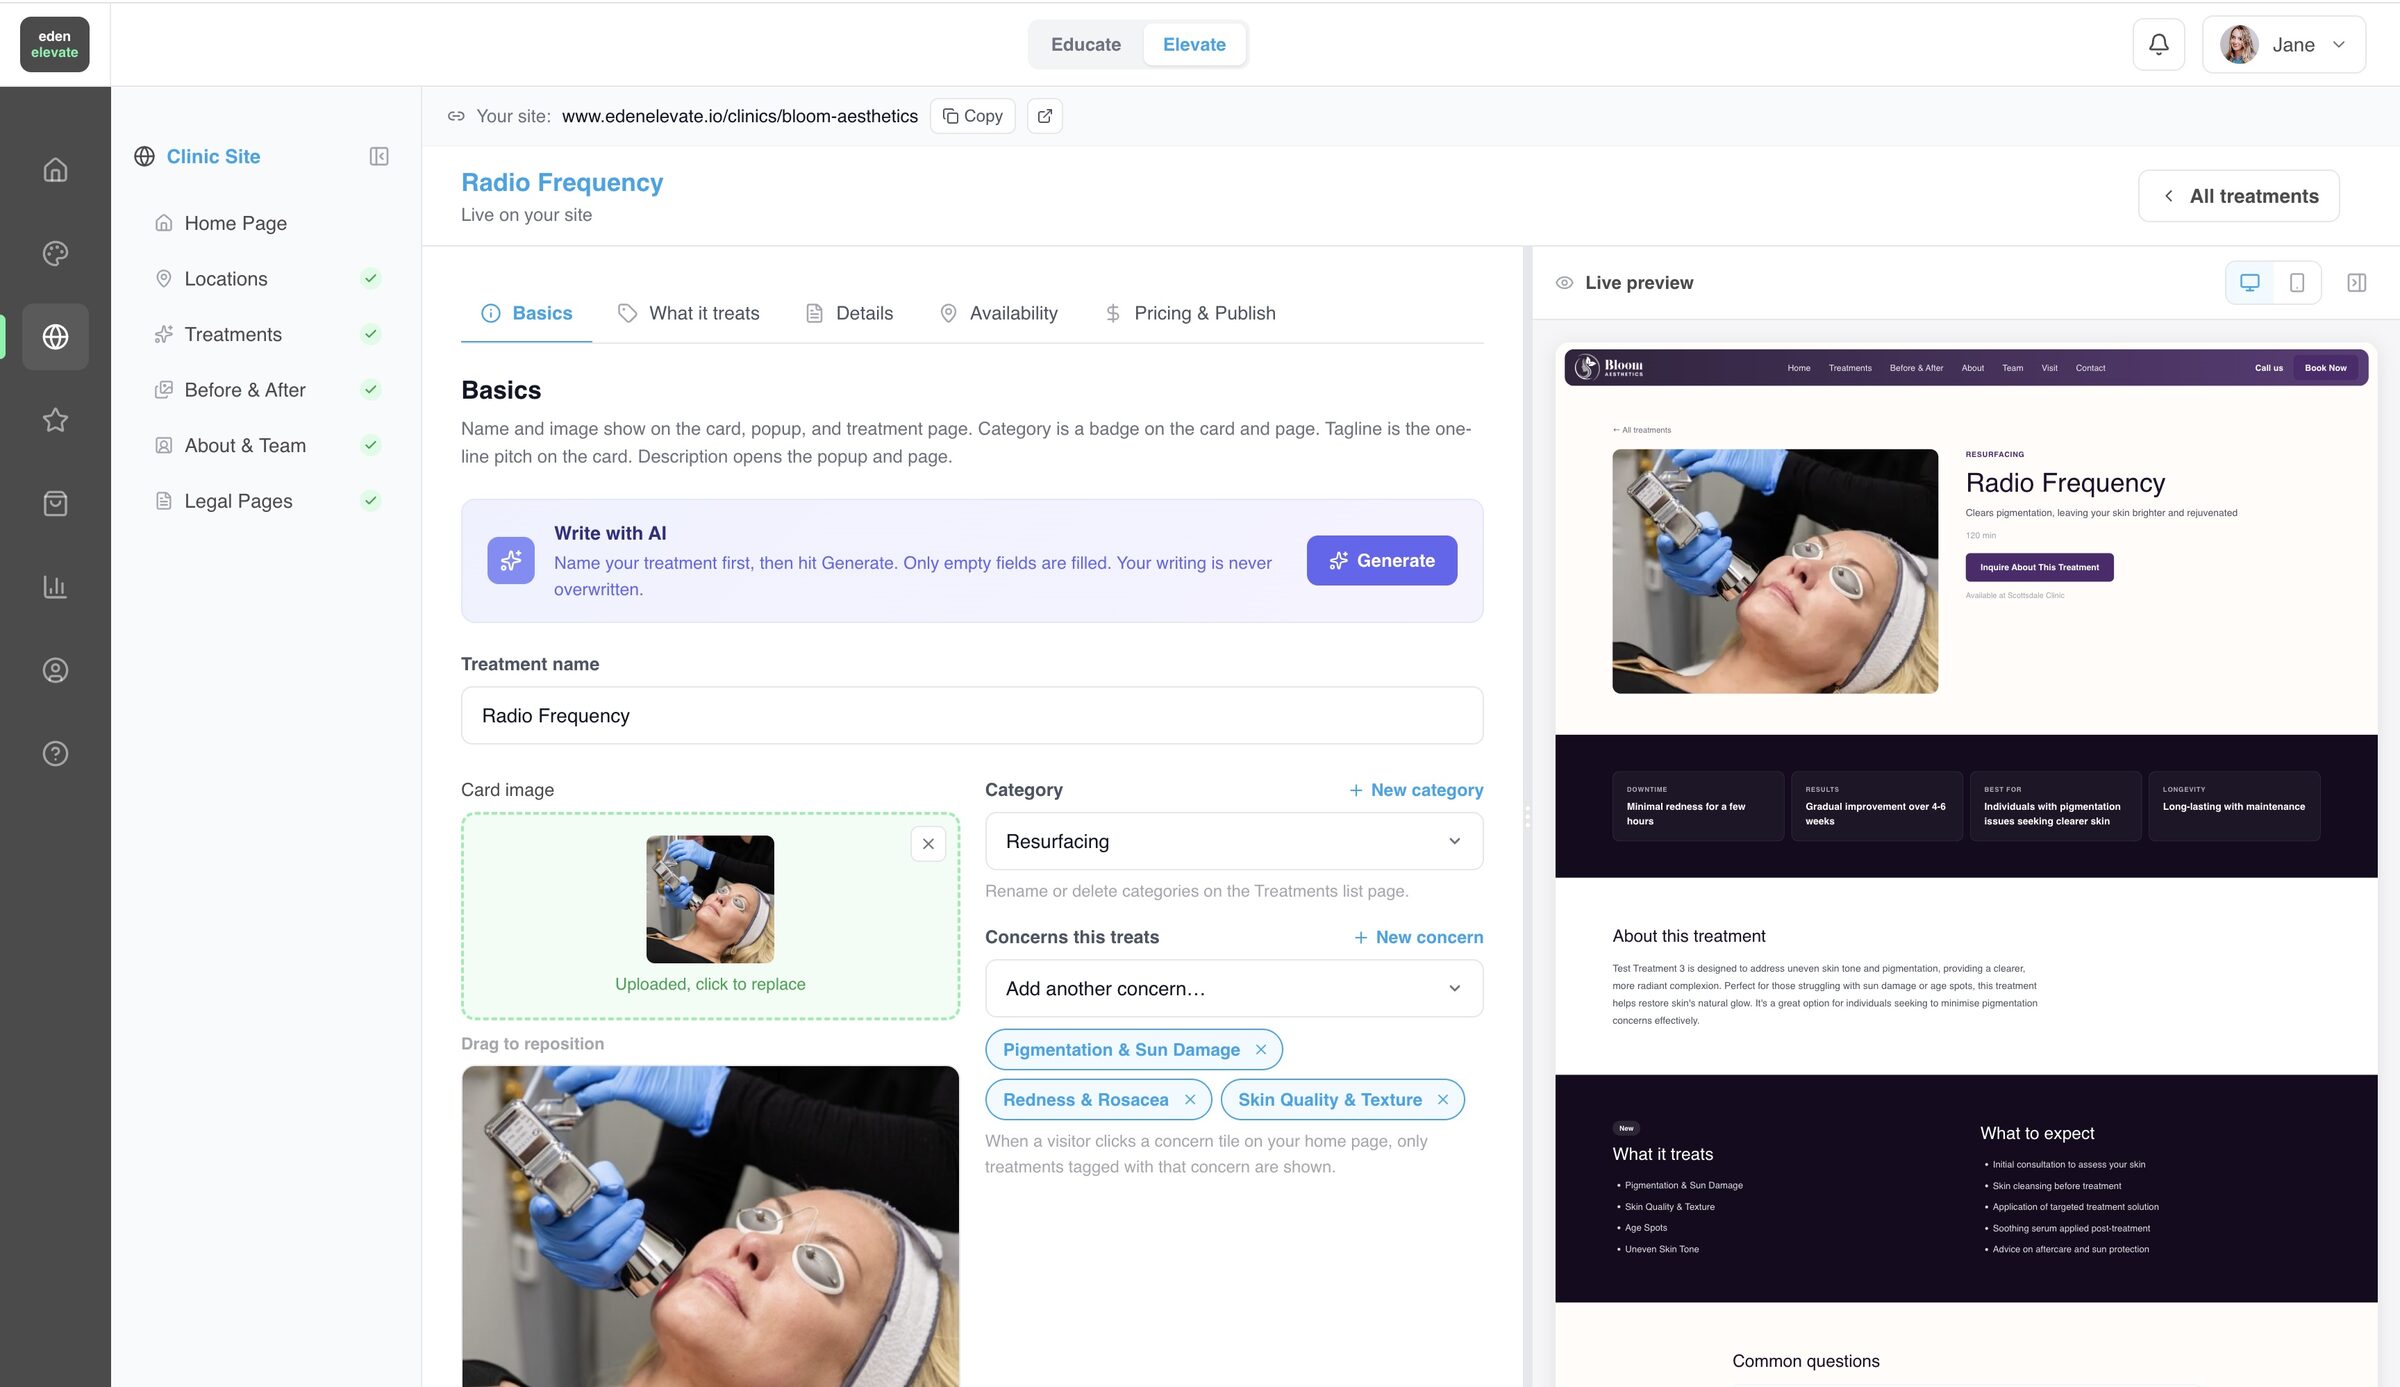Open Locations in Clinic Site menu
The height and width of the screenshot is (1387, 2400).
point(226,279)
